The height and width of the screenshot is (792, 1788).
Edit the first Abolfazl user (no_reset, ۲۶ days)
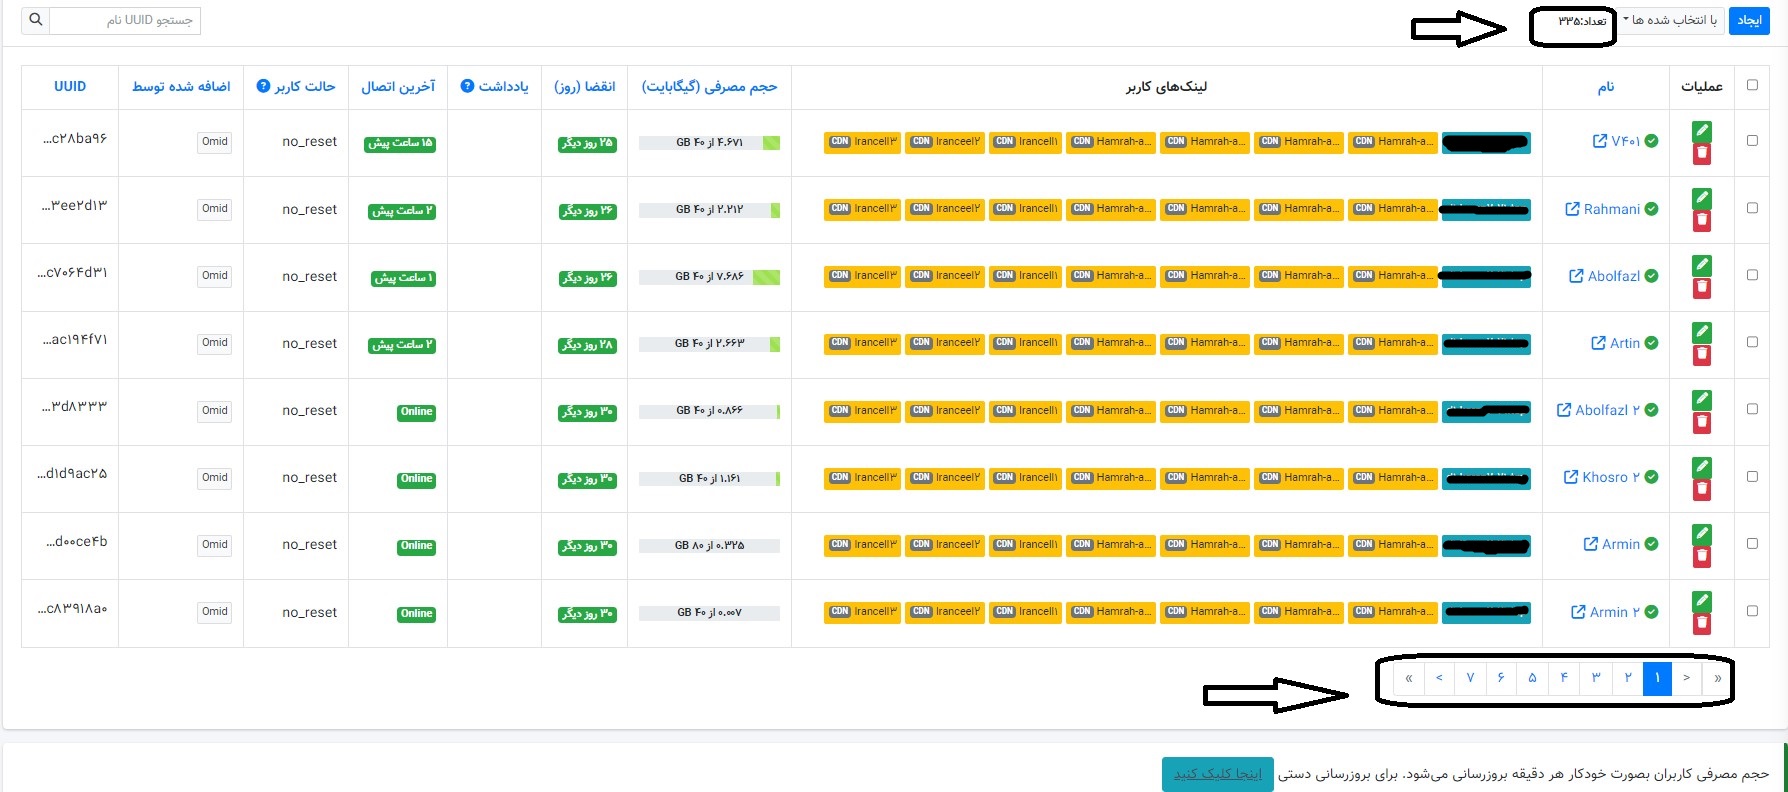pos(1702,265)
